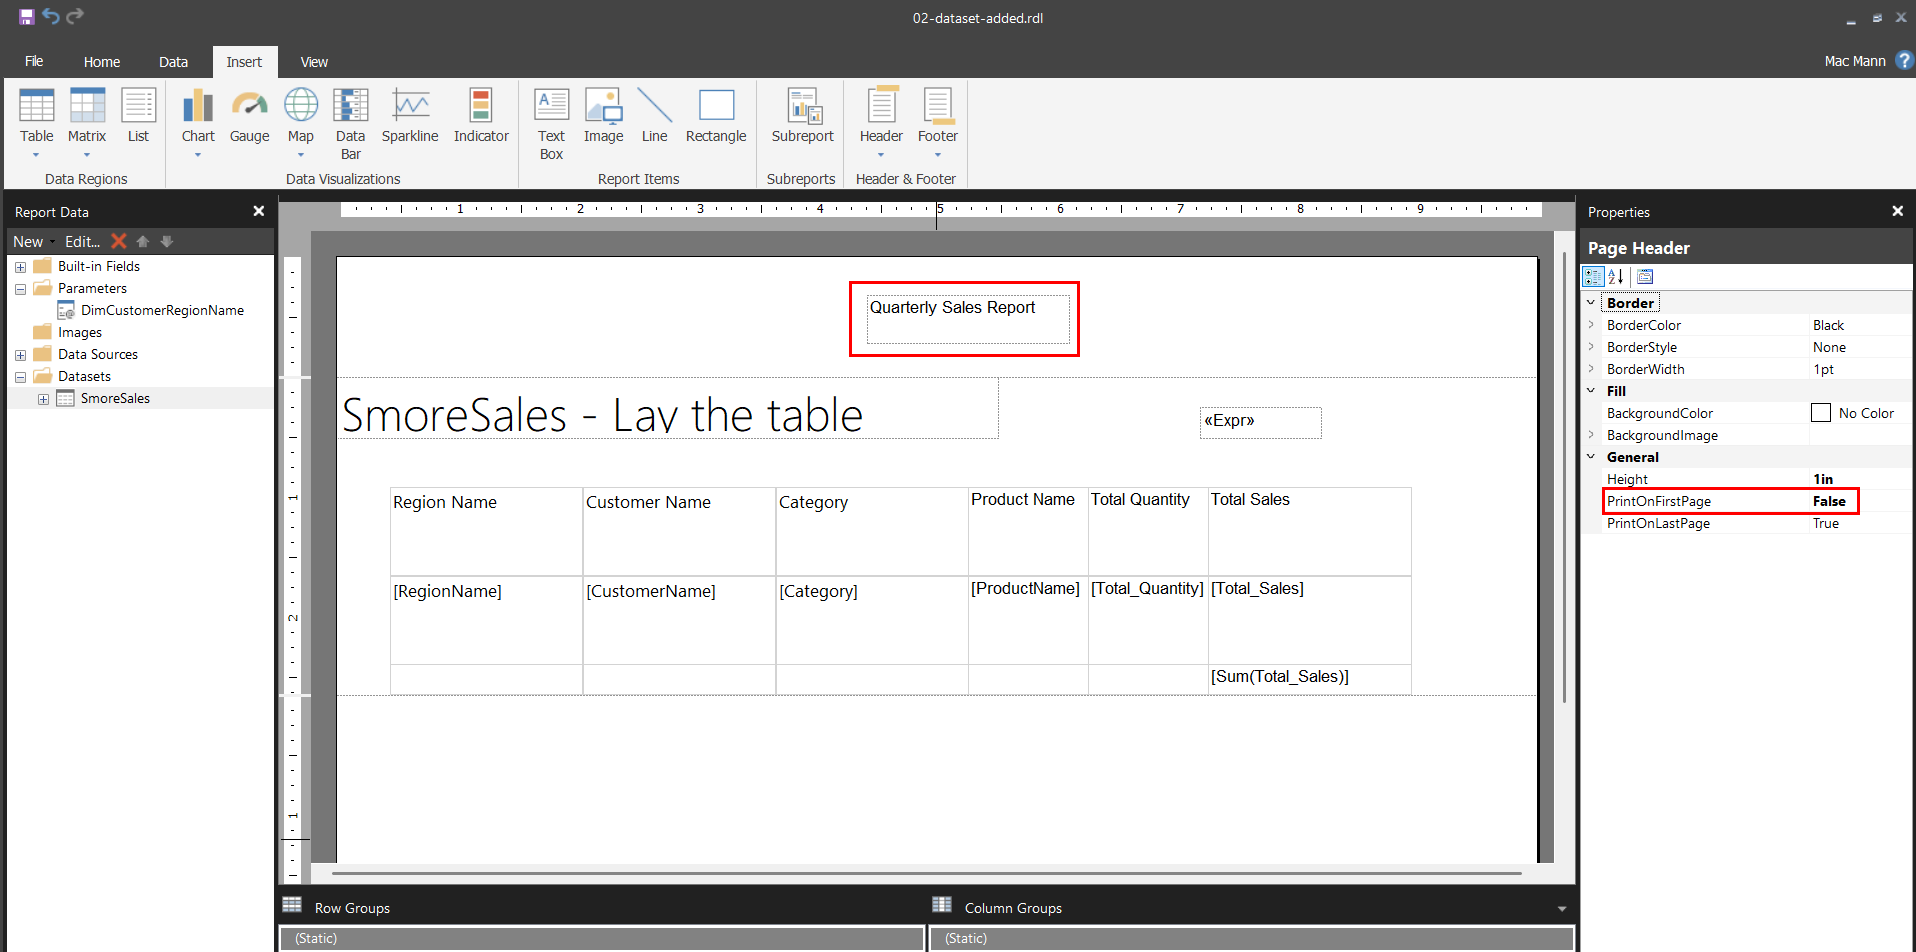The height and width of the screenshot is (952, 1916).
Task: Collapse the General property category
Action: [1591, 456]
